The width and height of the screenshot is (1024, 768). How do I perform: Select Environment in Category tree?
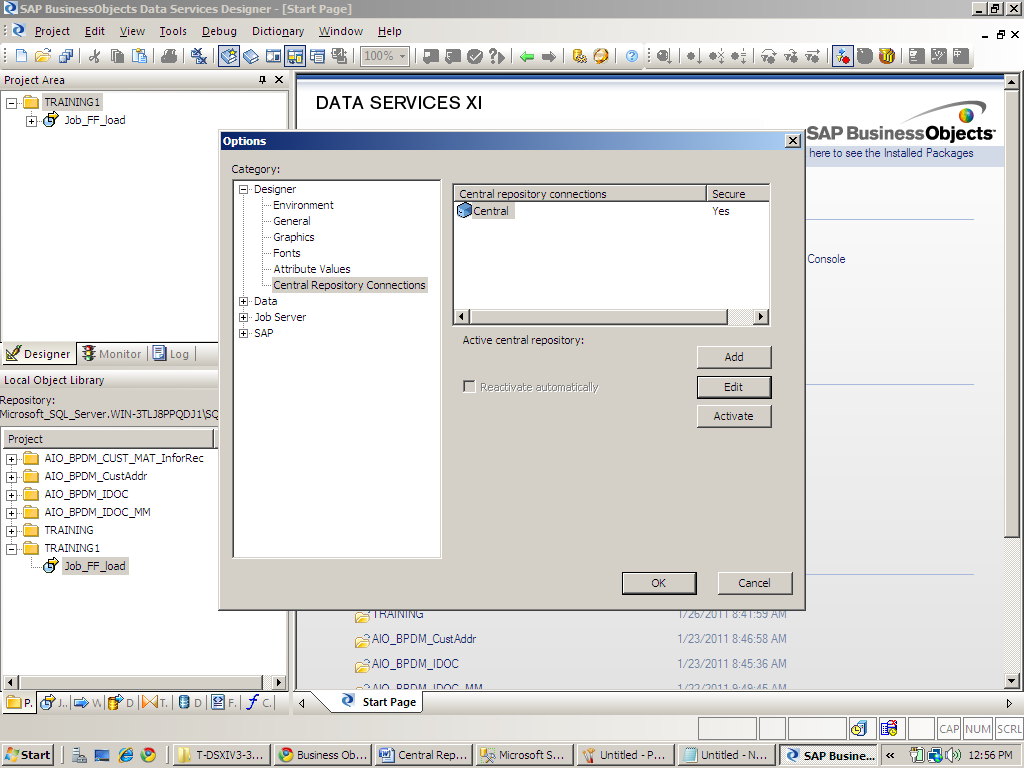point(303,205)
